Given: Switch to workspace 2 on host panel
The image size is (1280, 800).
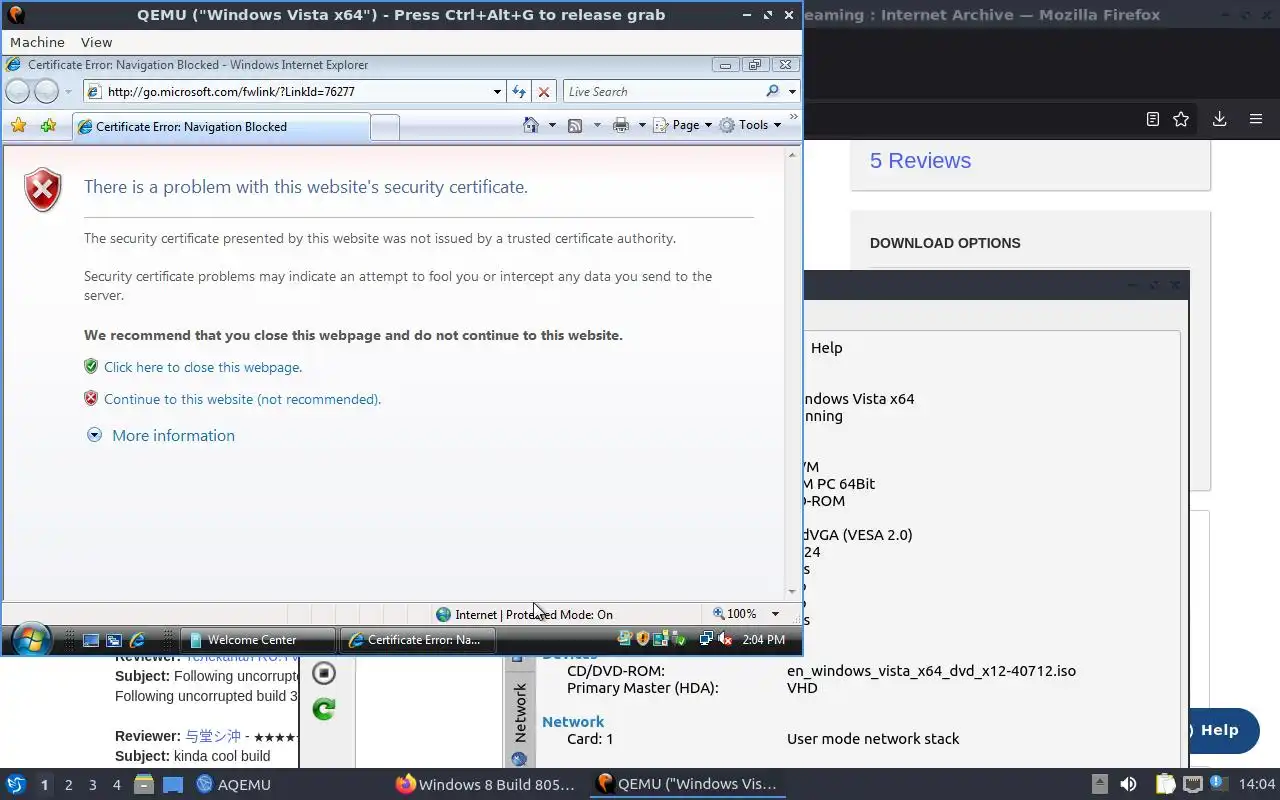Looking at the screenshot, I should (x=68, y=785).
